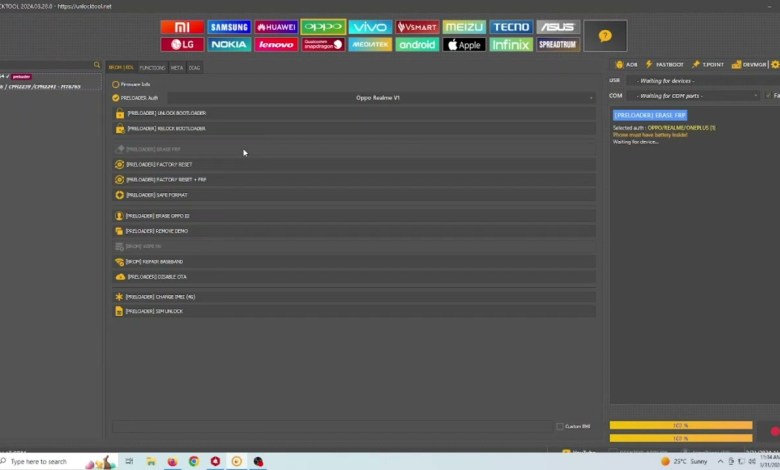Open the USB waiting for devices dropdown

(x=695, y=80)
